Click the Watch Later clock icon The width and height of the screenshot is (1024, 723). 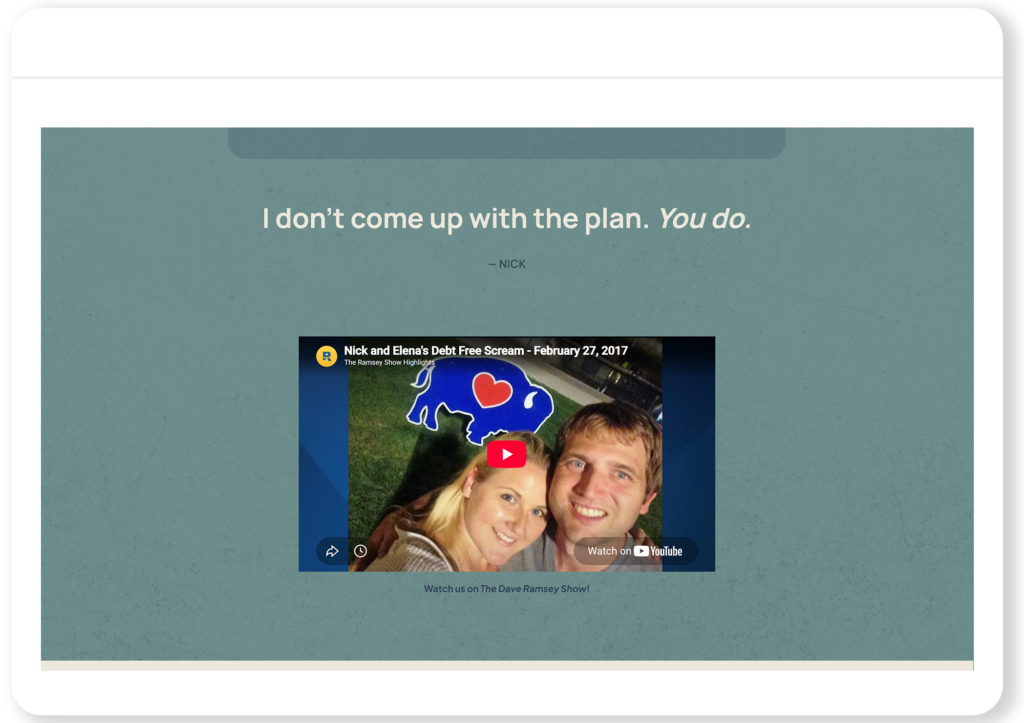coord(360,551)
